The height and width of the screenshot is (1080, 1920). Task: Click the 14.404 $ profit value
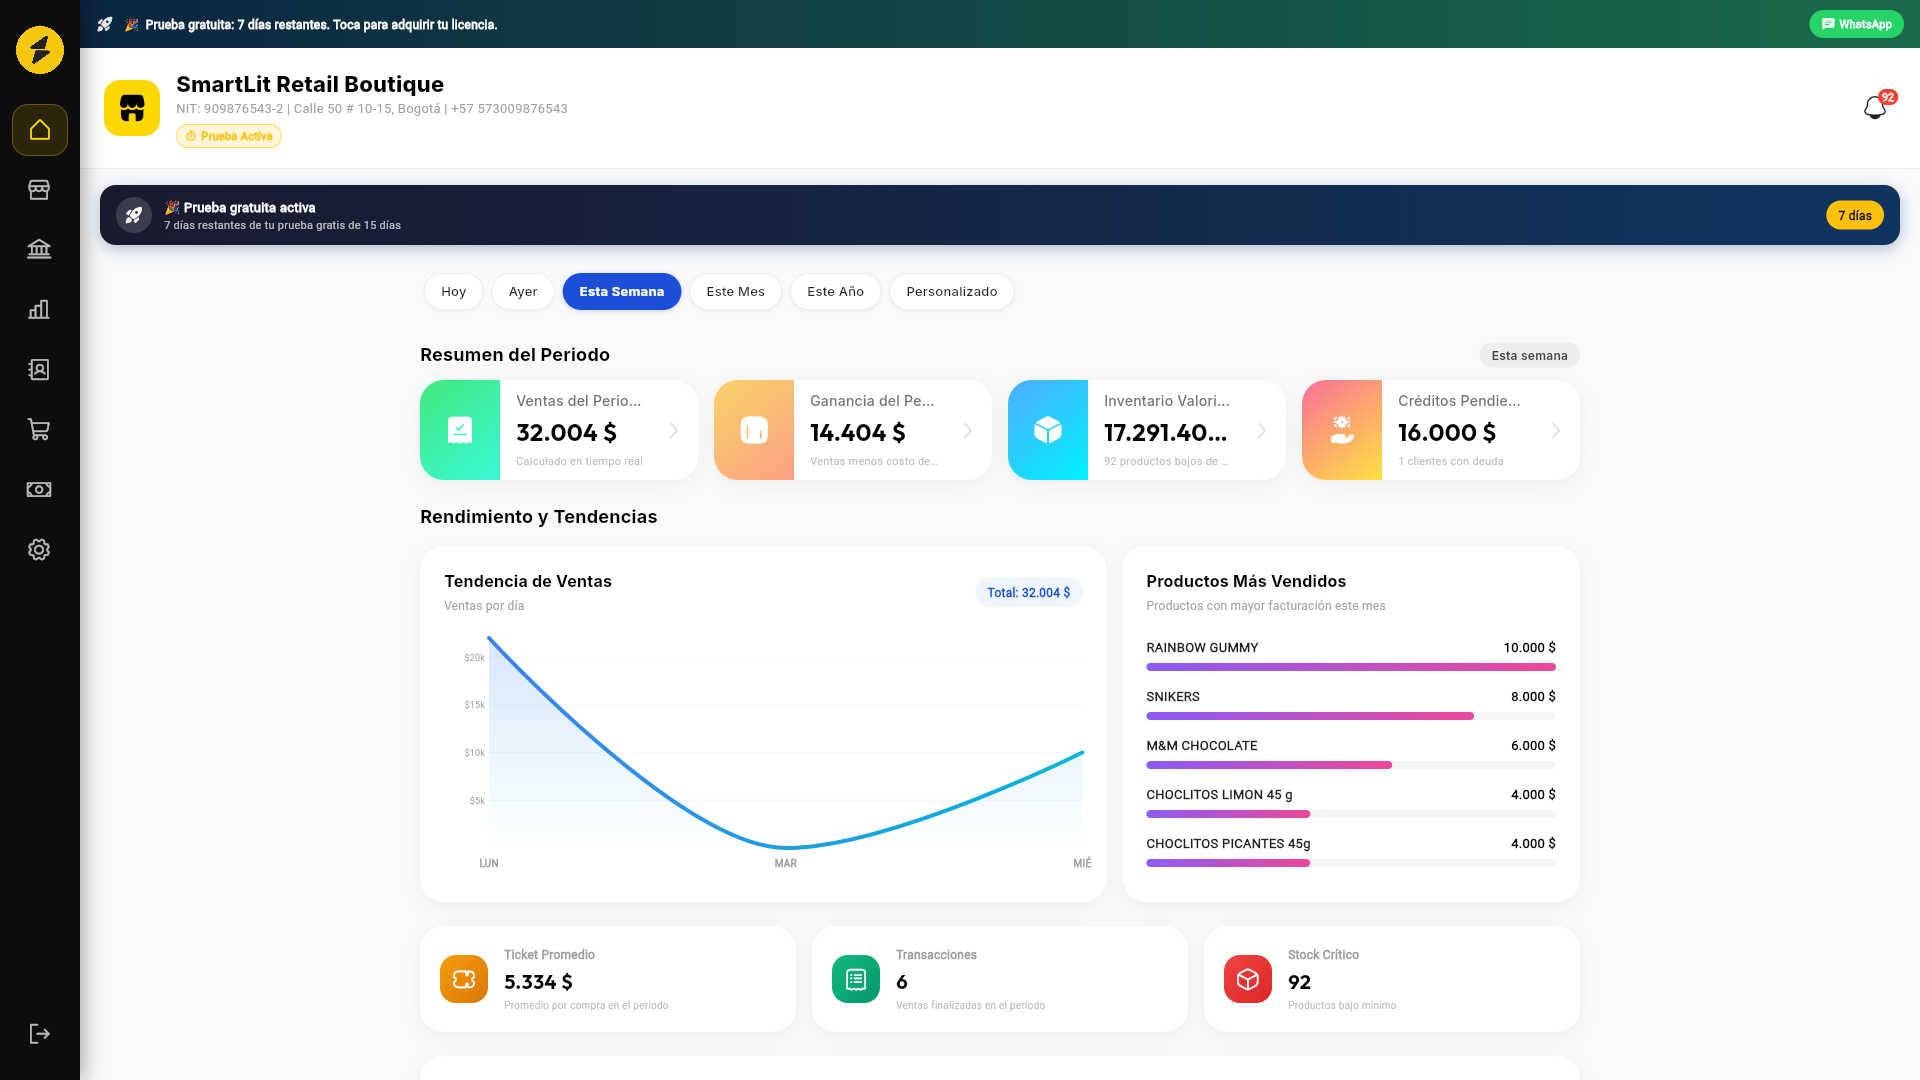coord(858,432)
